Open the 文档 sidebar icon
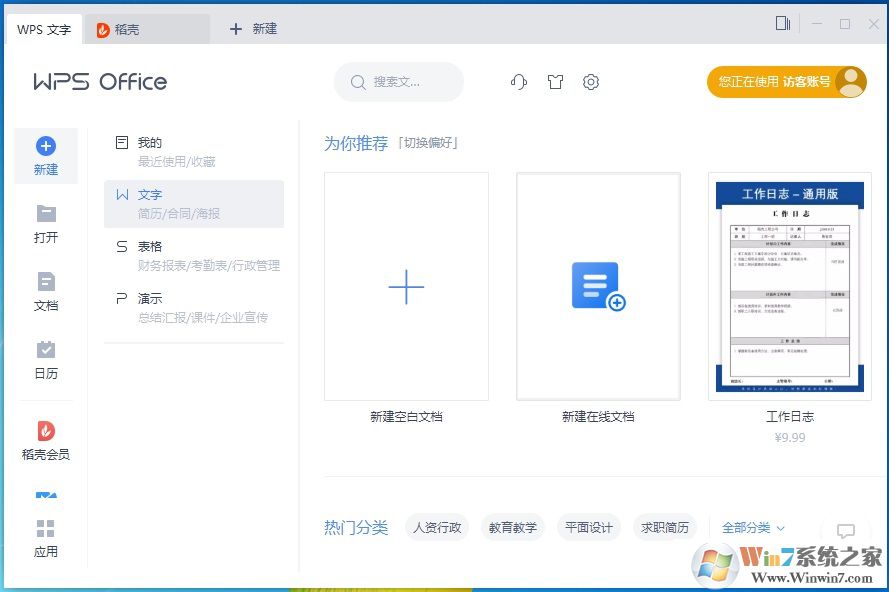889x592 pixels. point(46,282)
